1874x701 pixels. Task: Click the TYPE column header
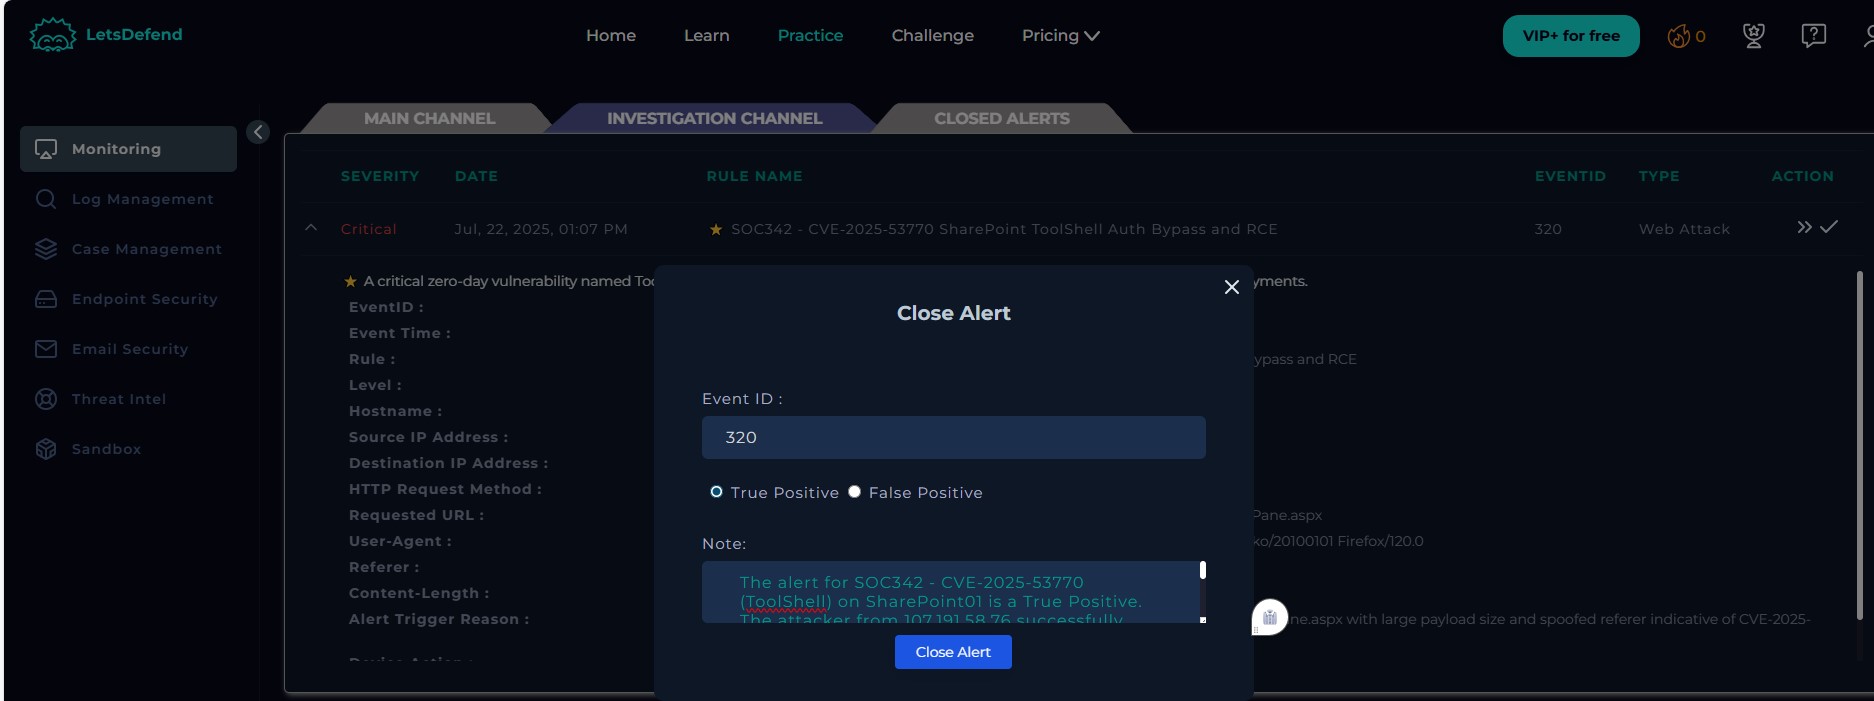point(1659,176)
